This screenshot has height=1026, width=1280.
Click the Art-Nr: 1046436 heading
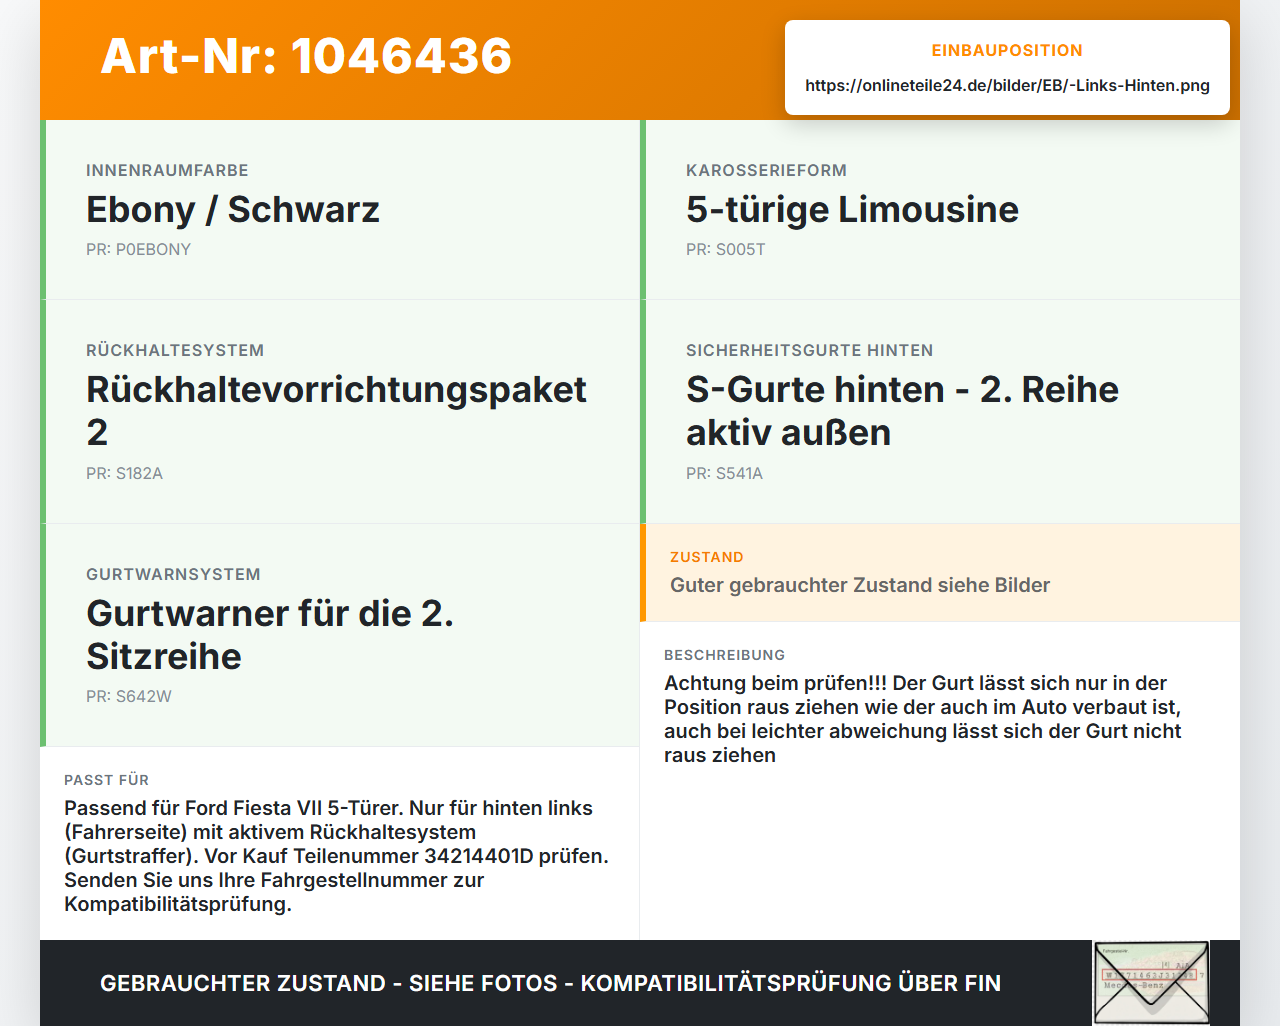click(306, 56)
